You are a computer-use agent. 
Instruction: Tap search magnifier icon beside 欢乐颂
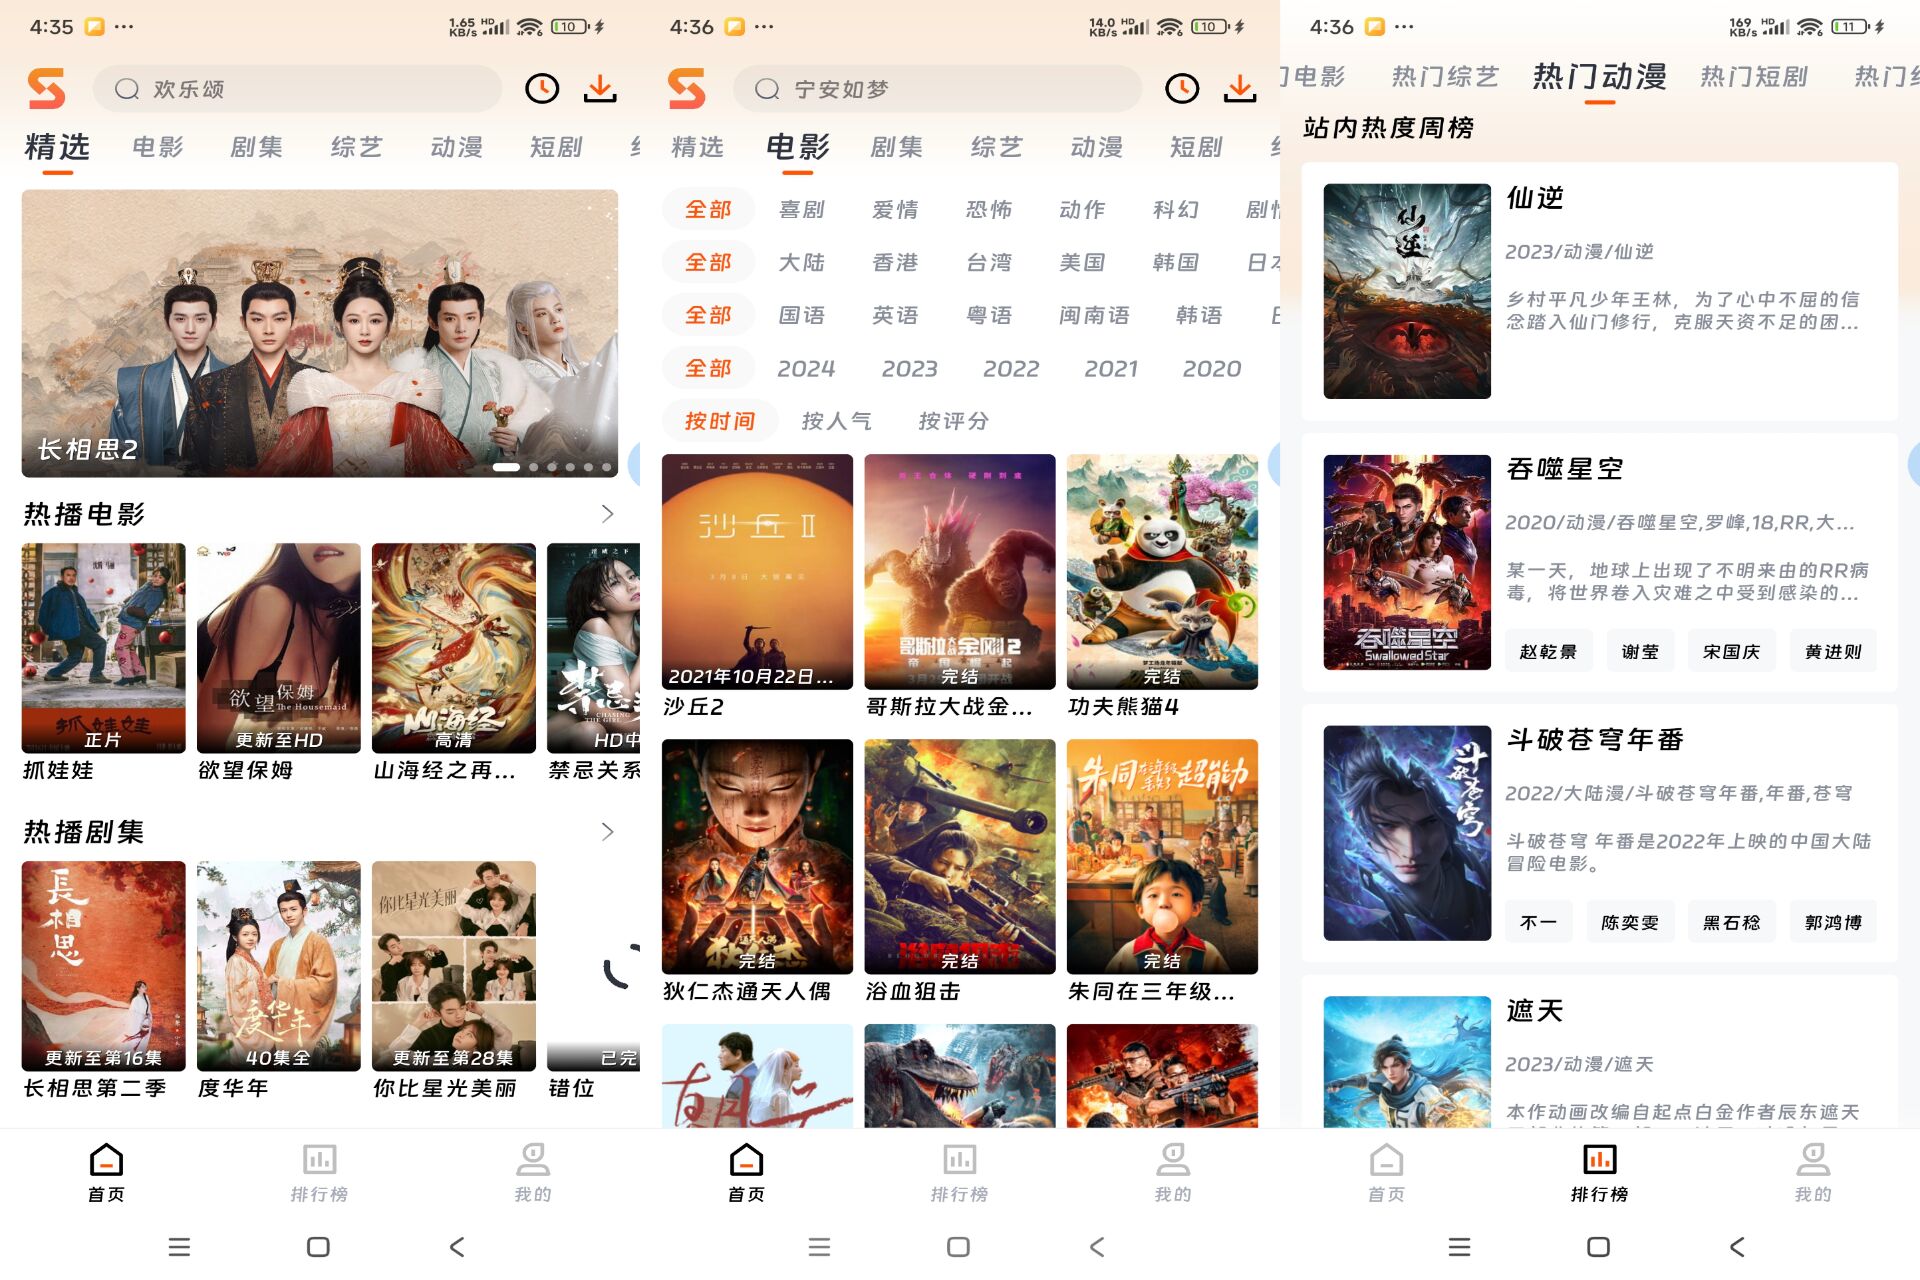point(127,89)
